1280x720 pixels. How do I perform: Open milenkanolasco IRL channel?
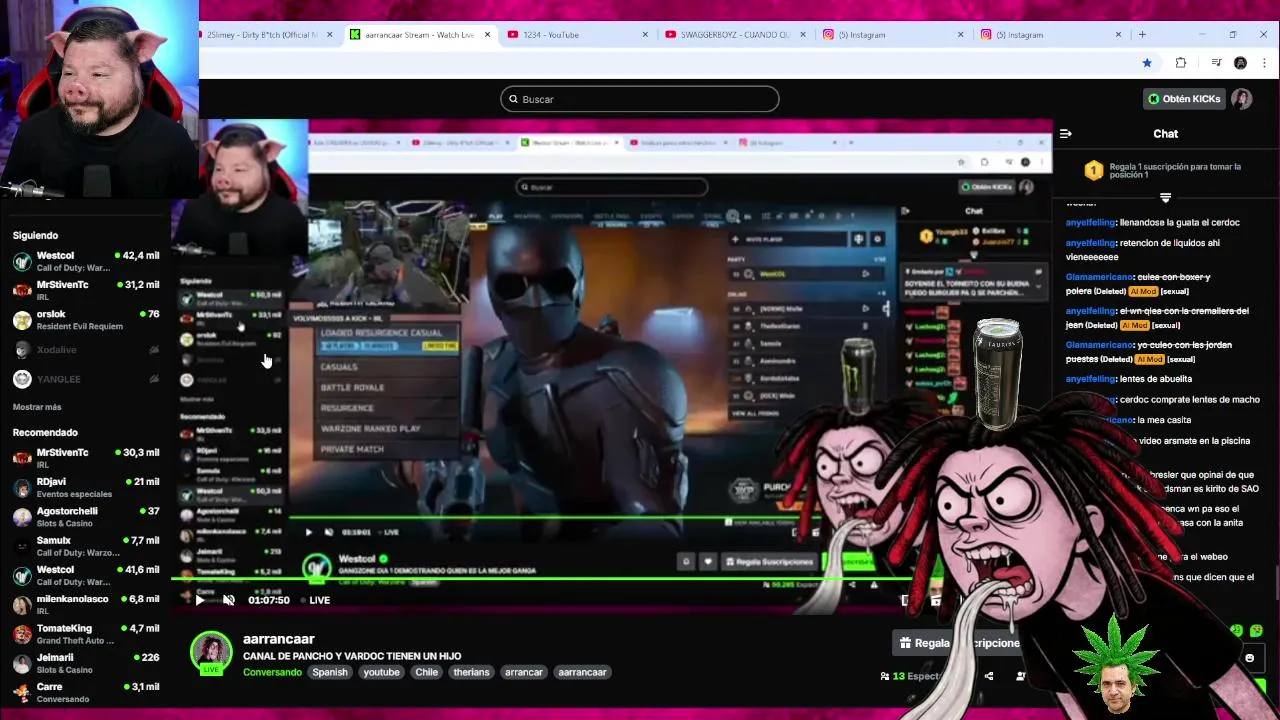[x=86, y=605]
